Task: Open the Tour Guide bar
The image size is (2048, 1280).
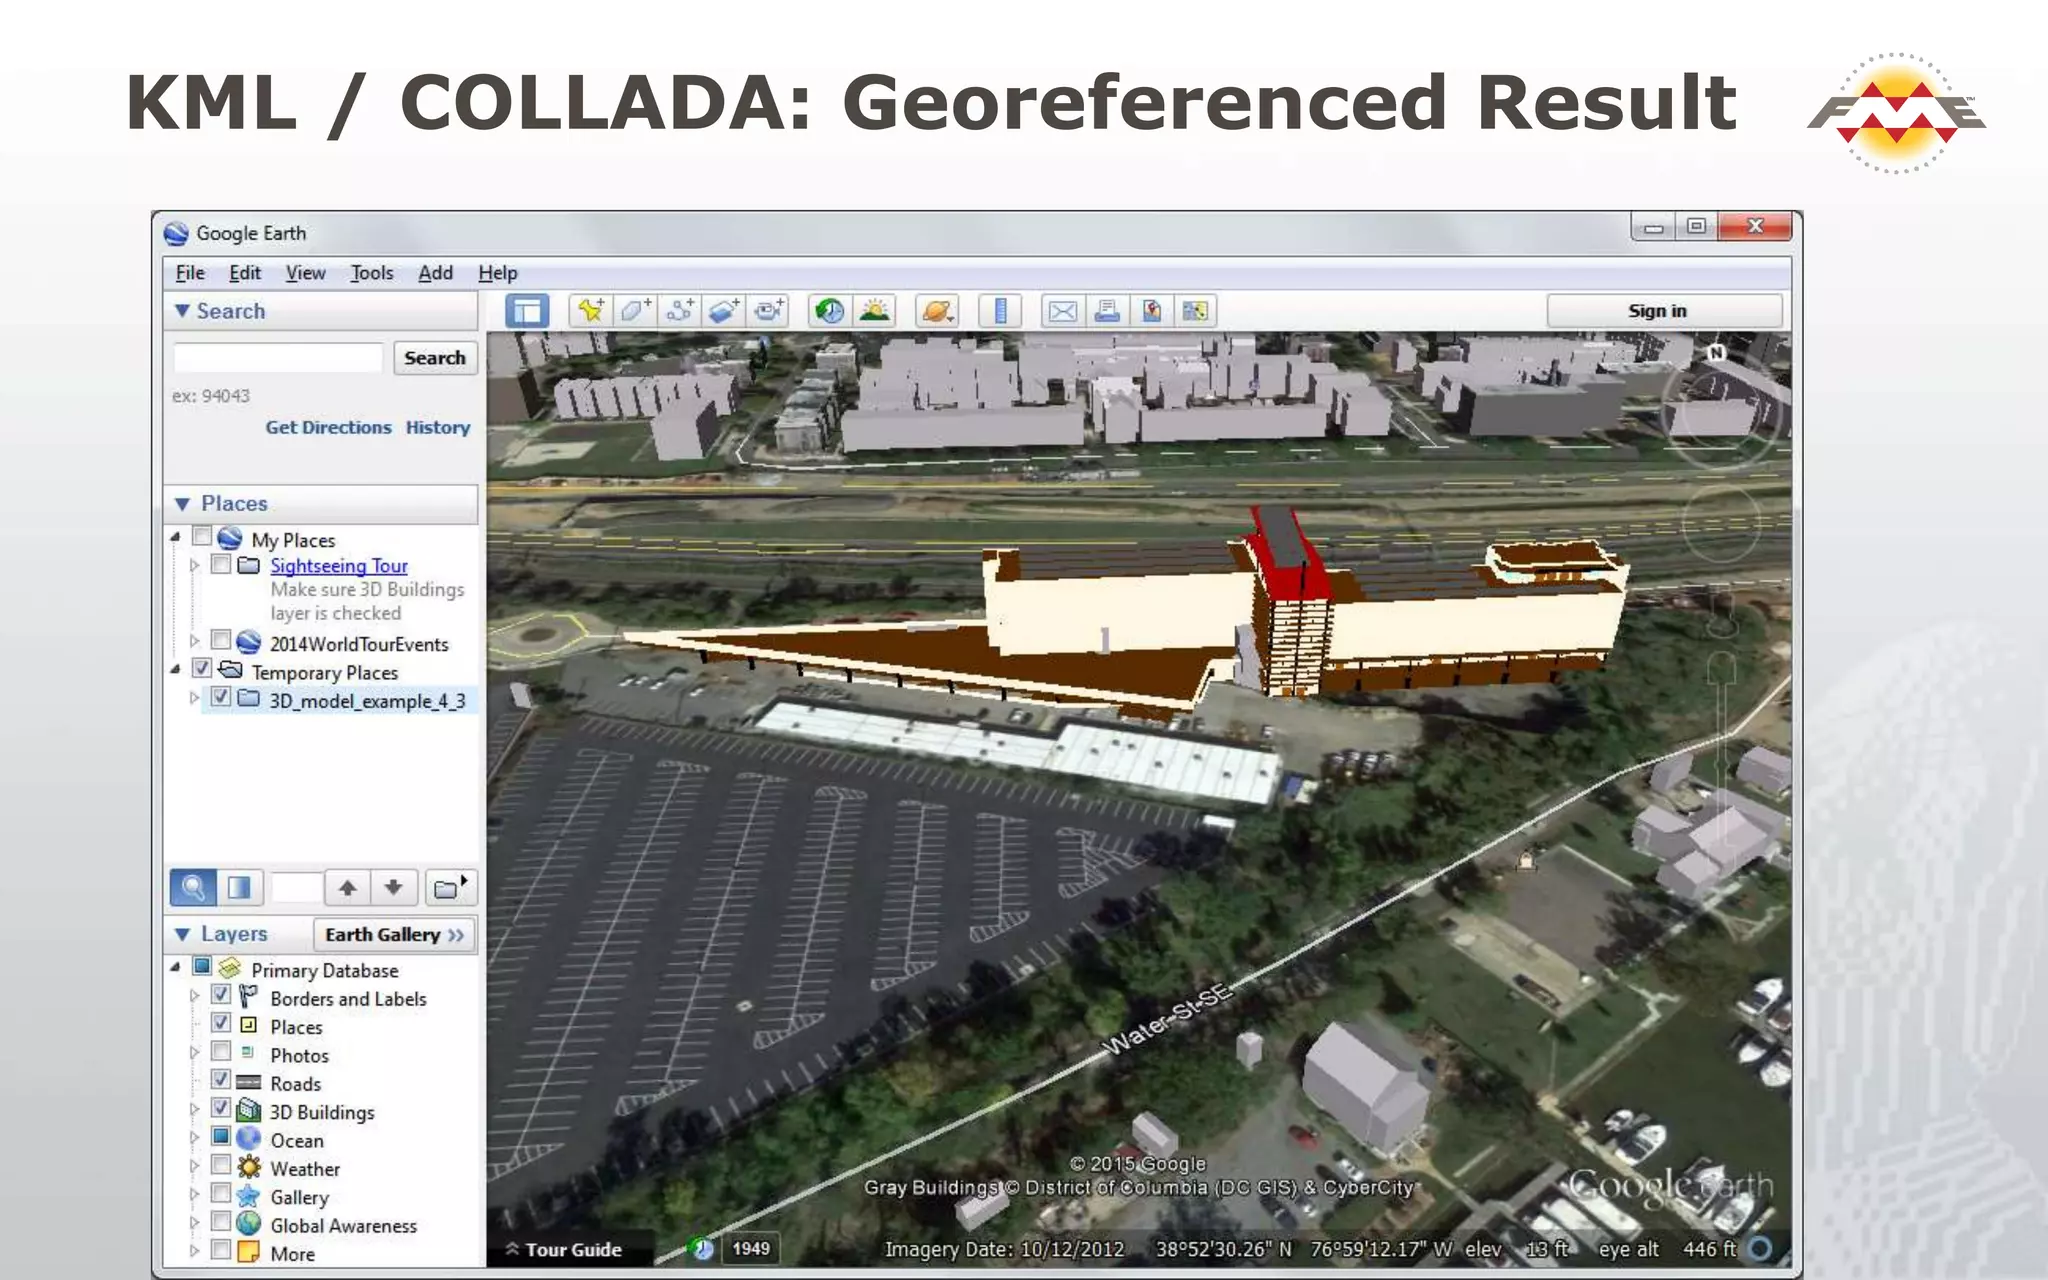Action: pos(570,1249)
